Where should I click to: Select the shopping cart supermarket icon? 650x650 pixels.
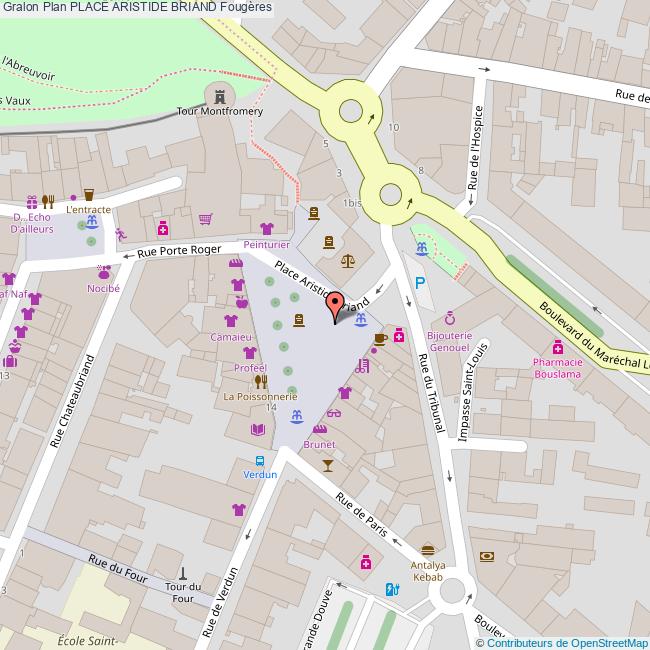pos(205,218)
